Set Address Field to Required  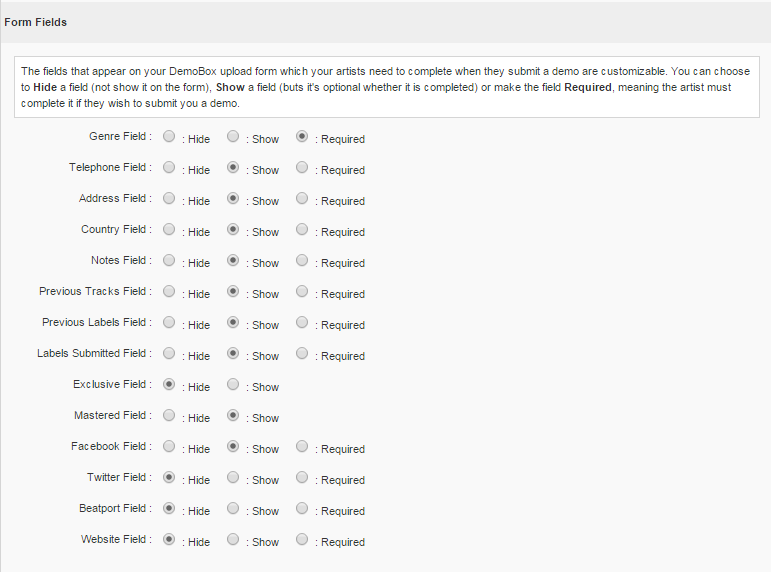point(302,198)
